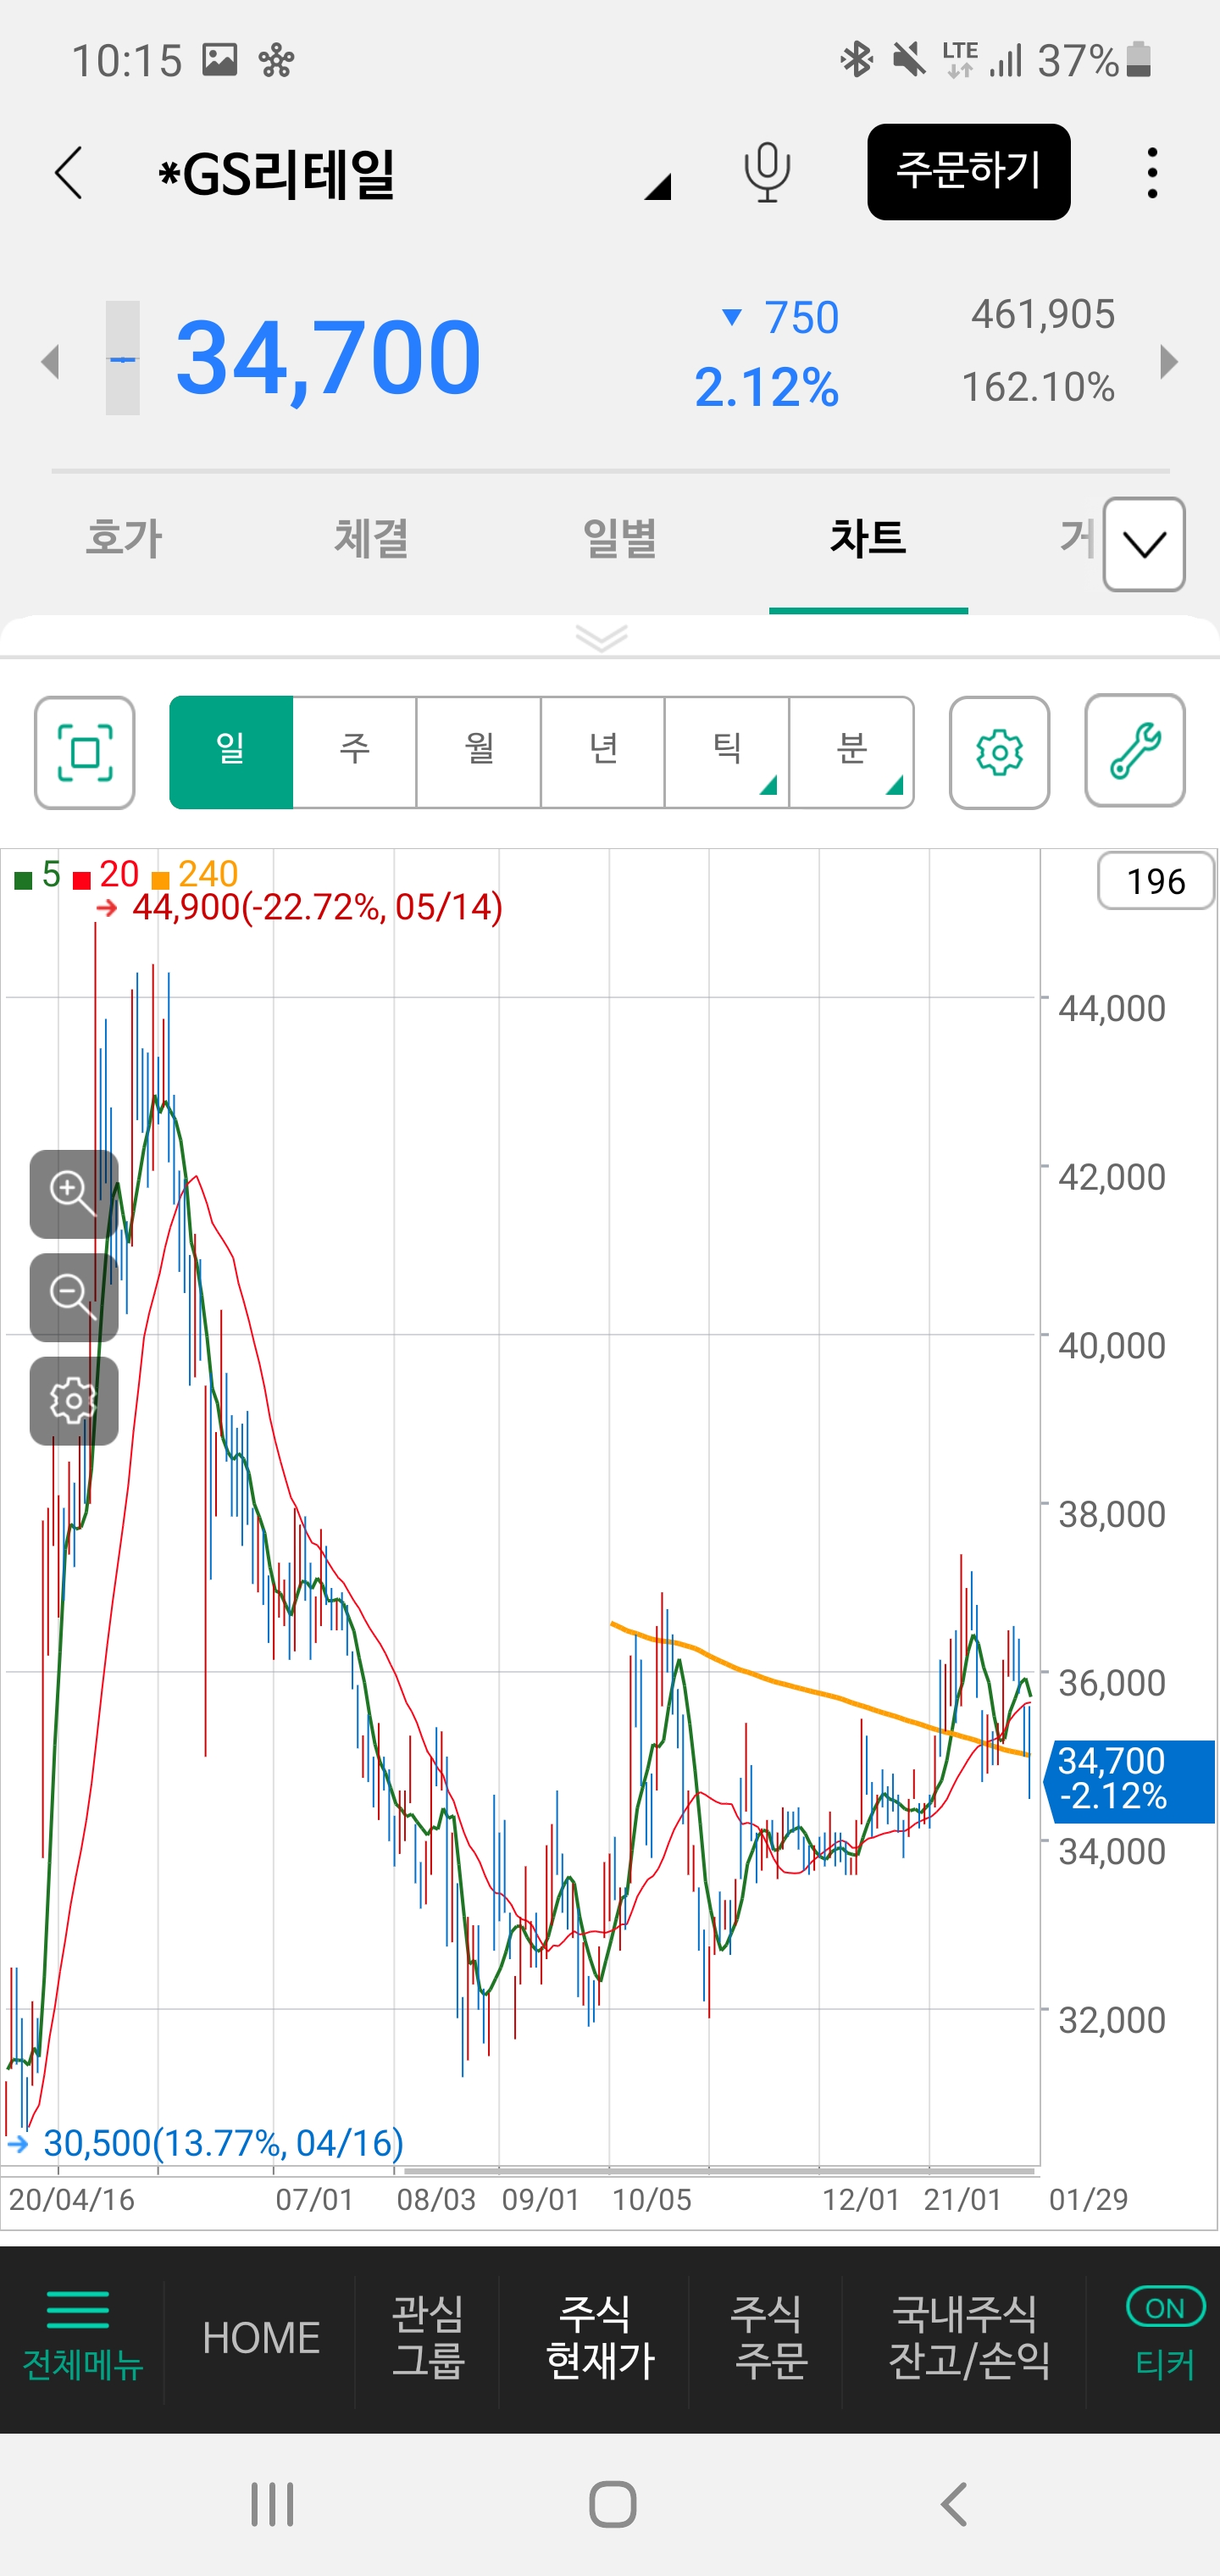The image size is (1220, 2576).
Task: Tap the Android back navigation button
Action: coord(954,2503)
